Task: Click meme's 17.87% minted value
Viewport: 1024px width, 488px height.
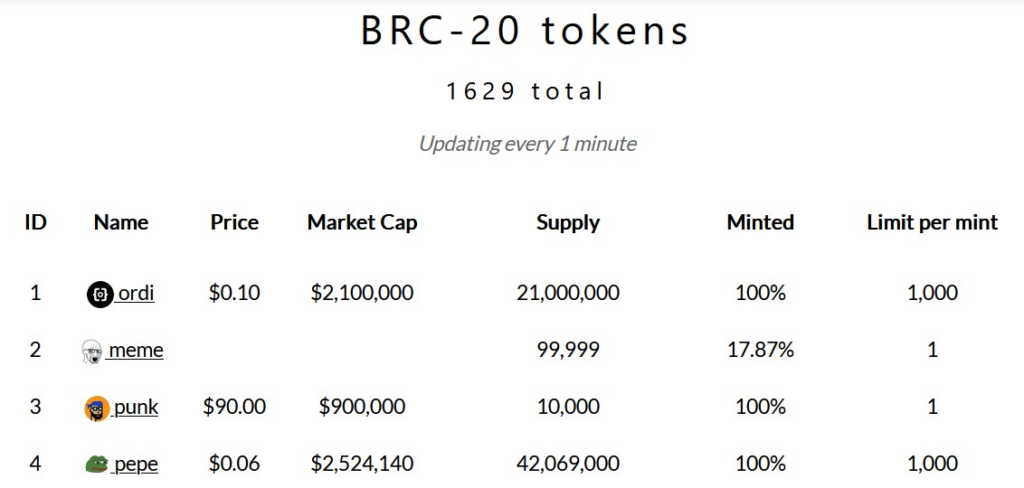Action: click(760, 350)
